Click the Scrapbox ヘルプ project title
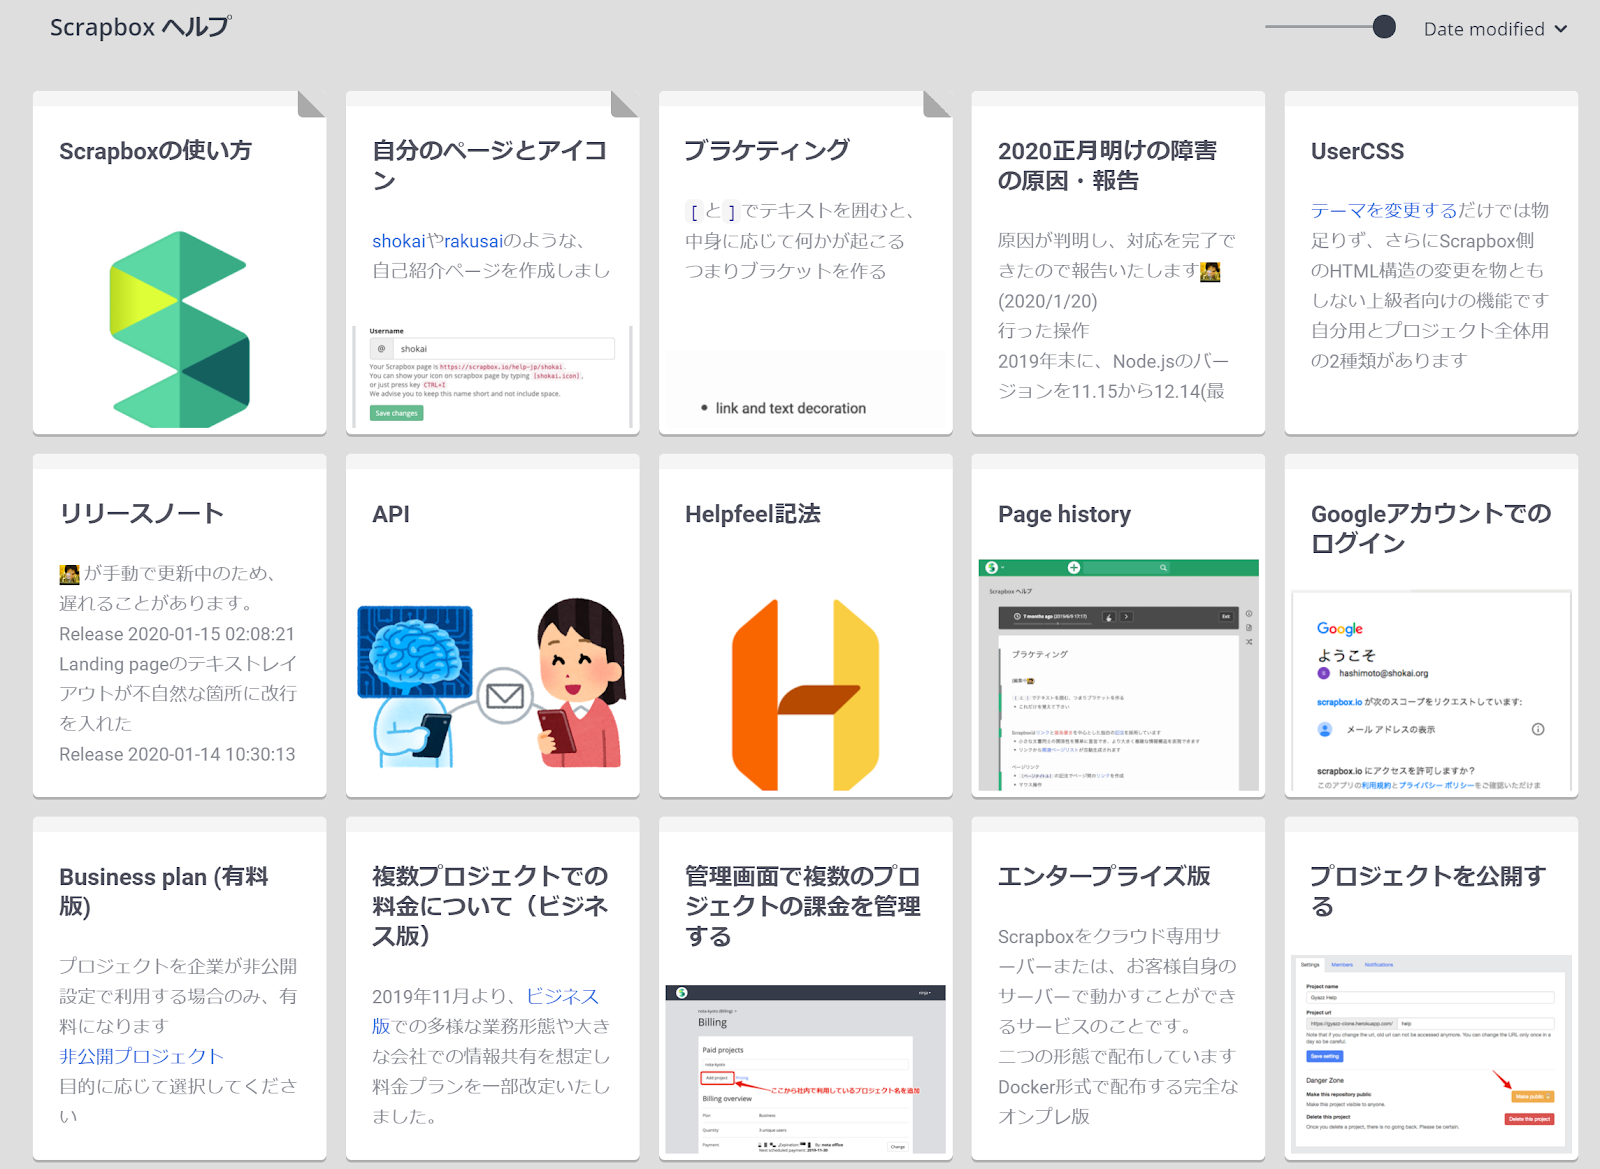1600x1169 pixels. pos(140,27)
